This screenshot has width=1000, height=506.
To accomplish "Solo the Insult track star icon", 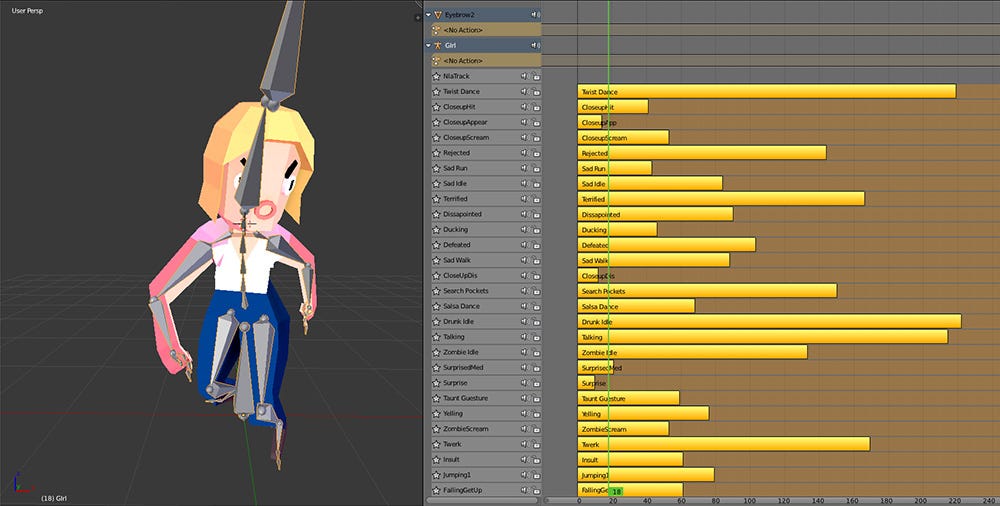I will click(436, 459).
